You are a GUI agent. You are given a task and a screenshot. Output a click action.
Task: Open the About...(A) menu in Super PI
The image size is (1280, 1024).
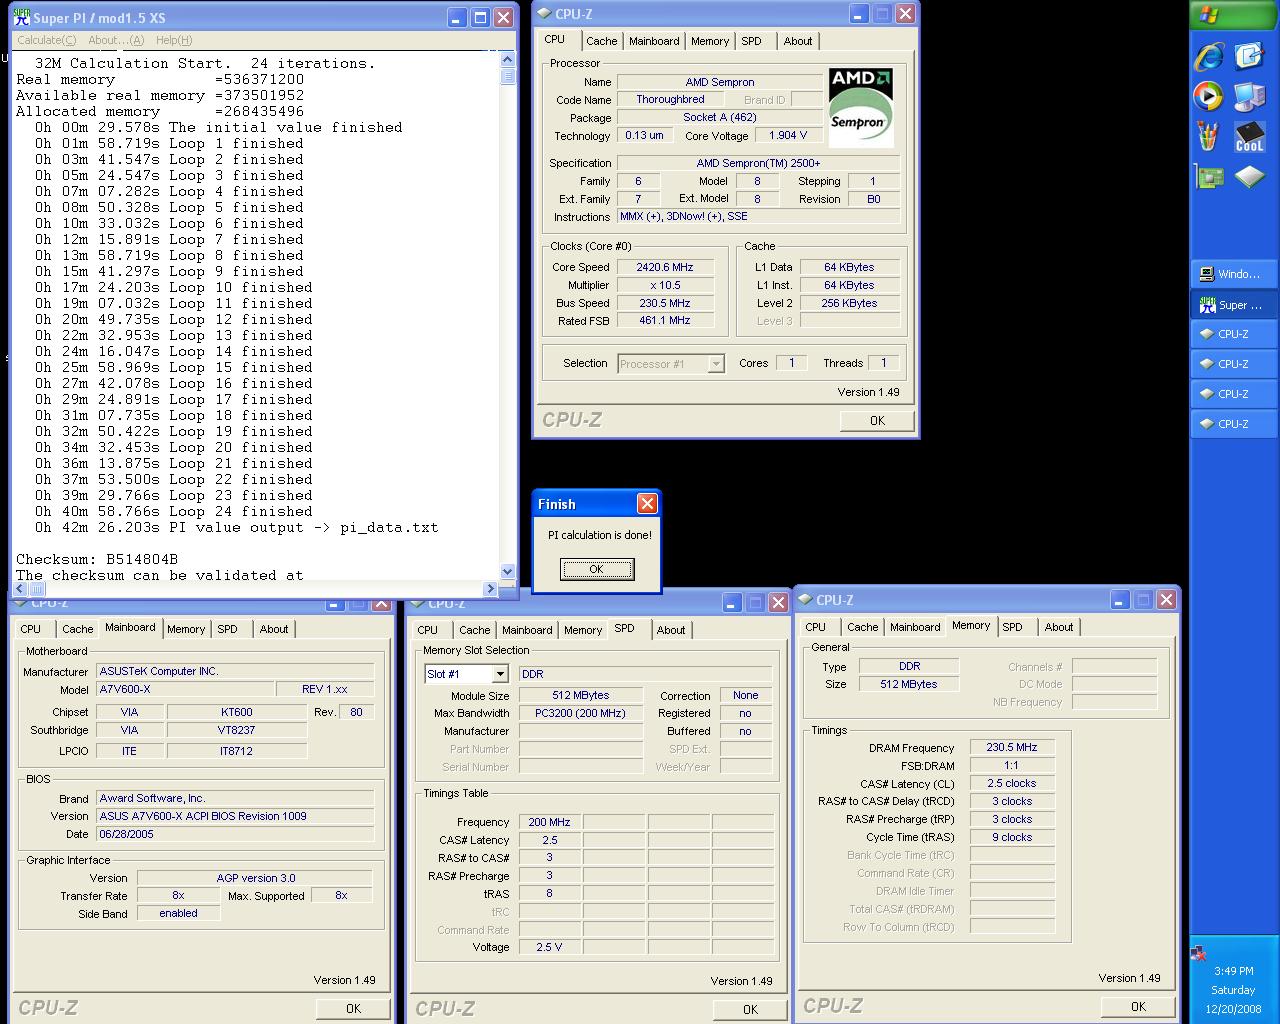[x=116, y=40]
